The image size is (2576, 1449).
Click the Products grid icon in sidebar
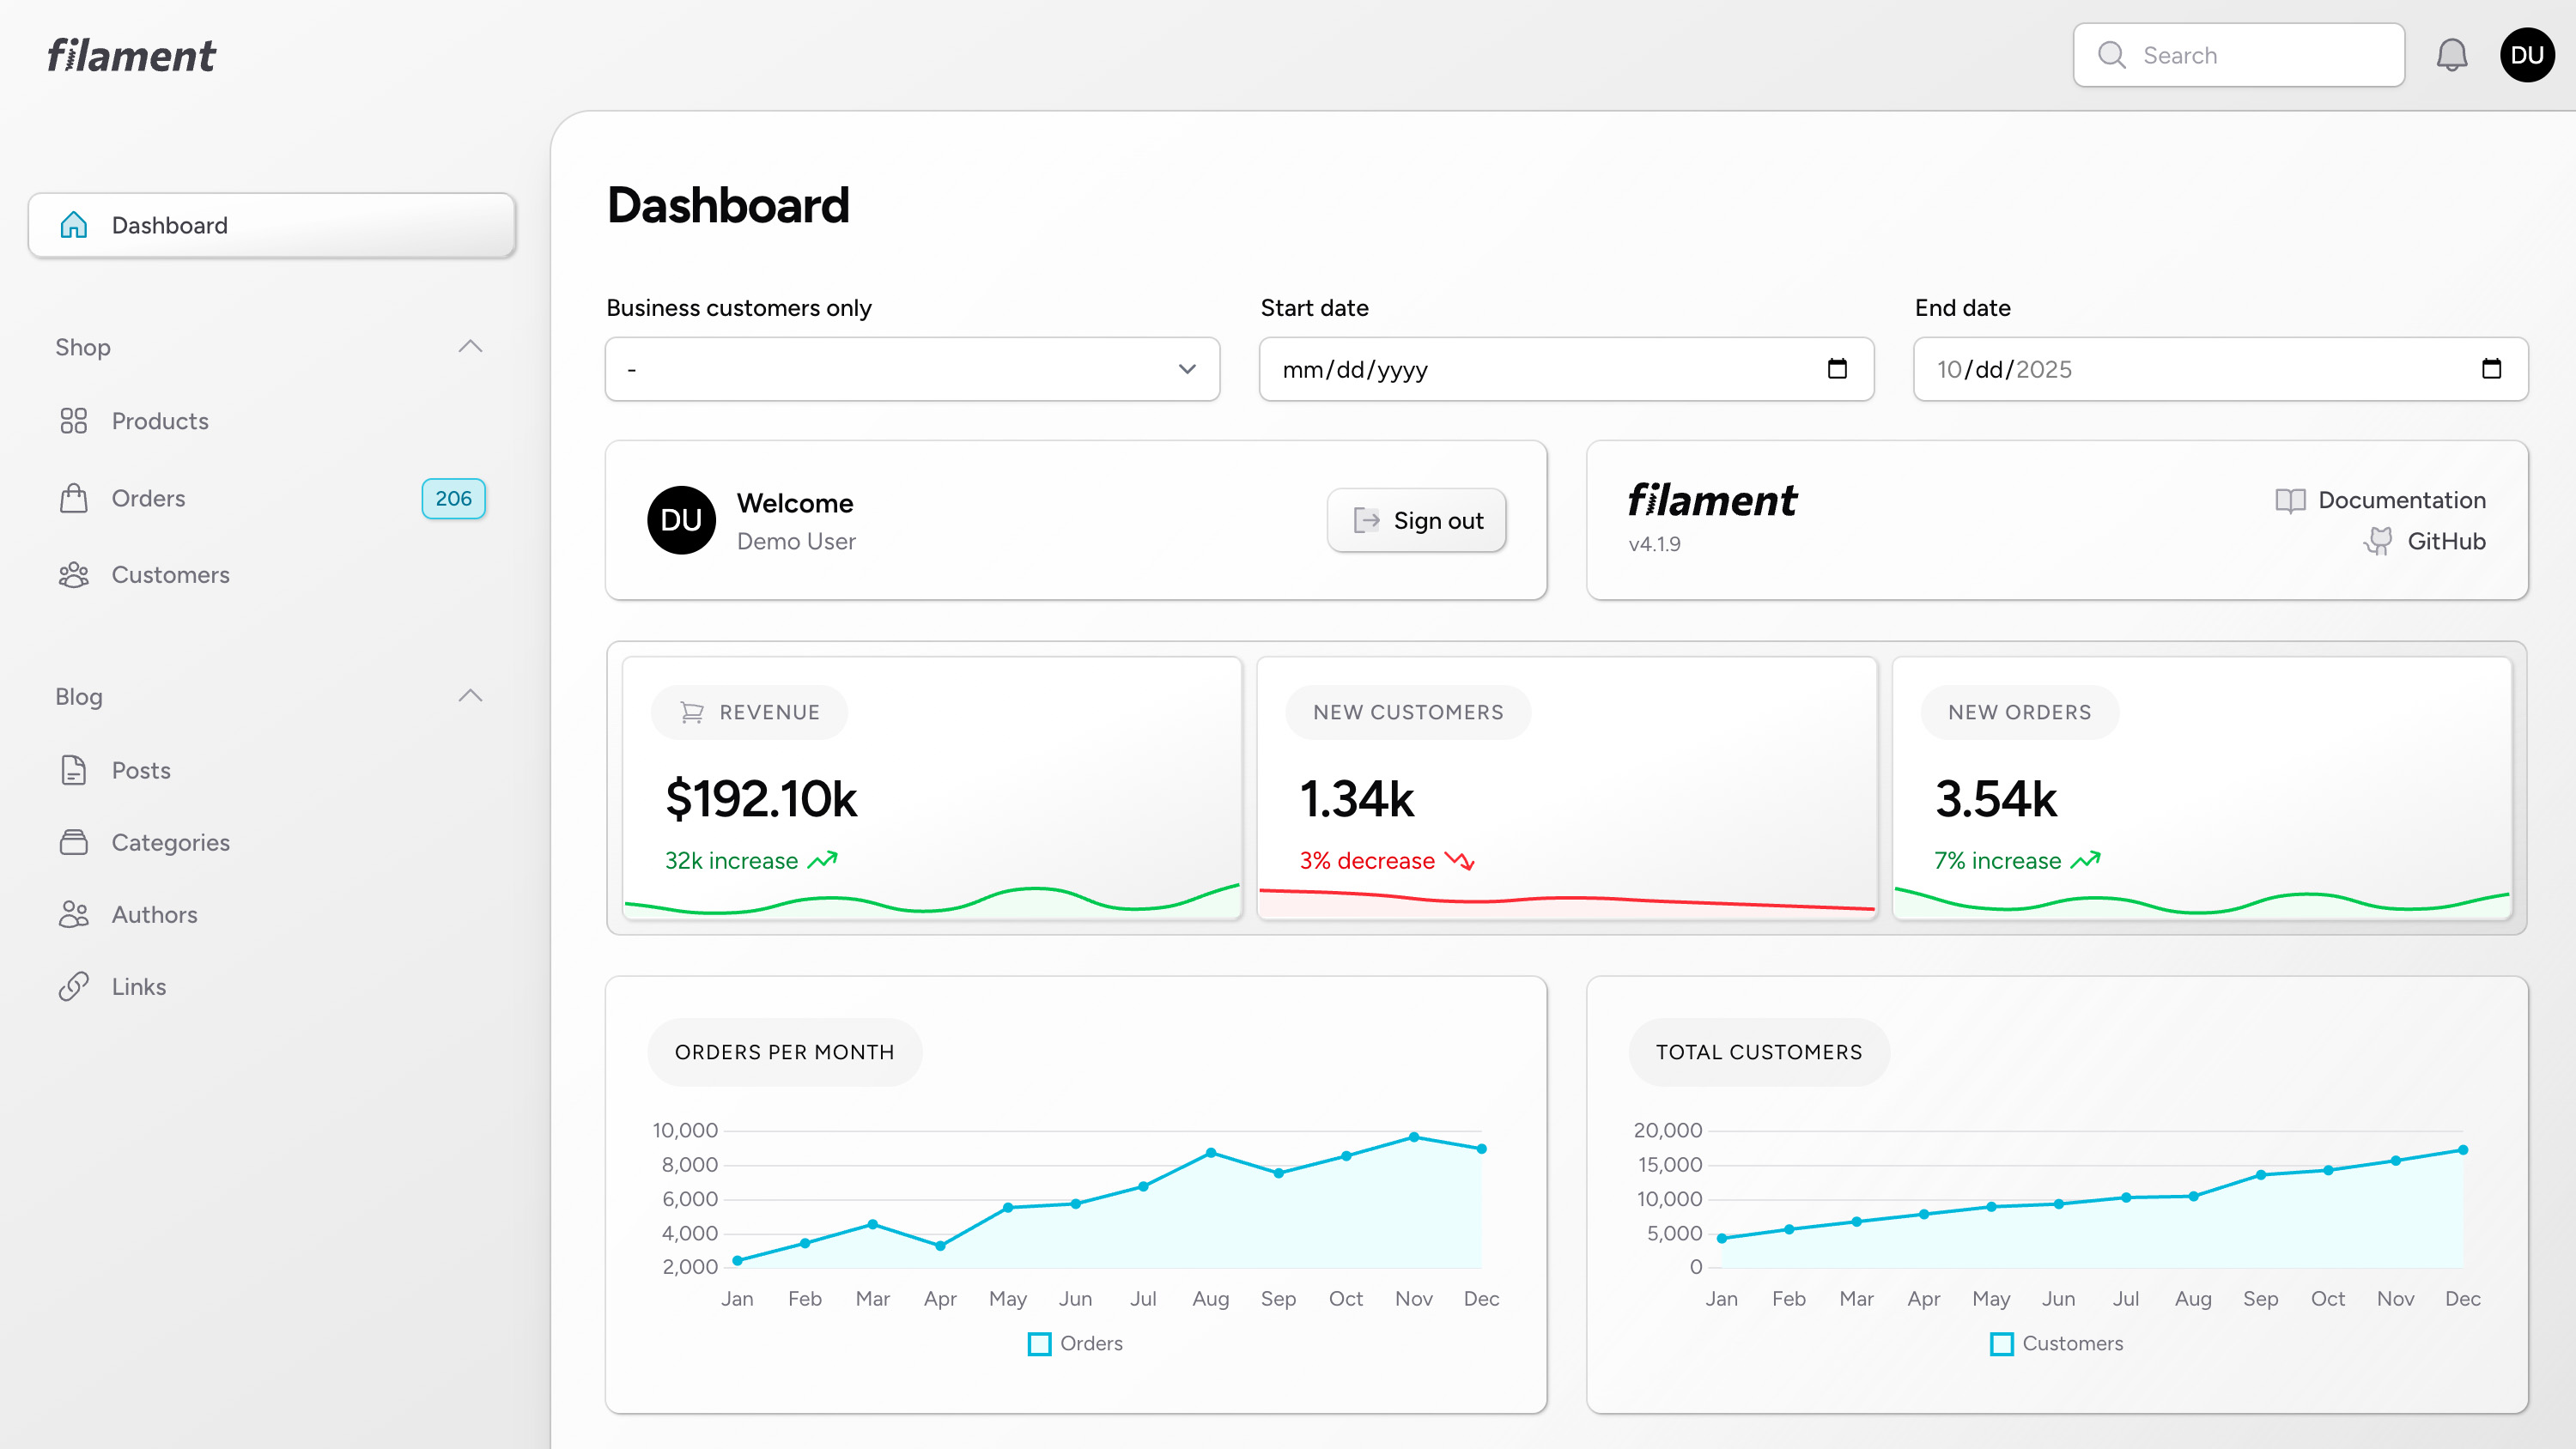73,421
